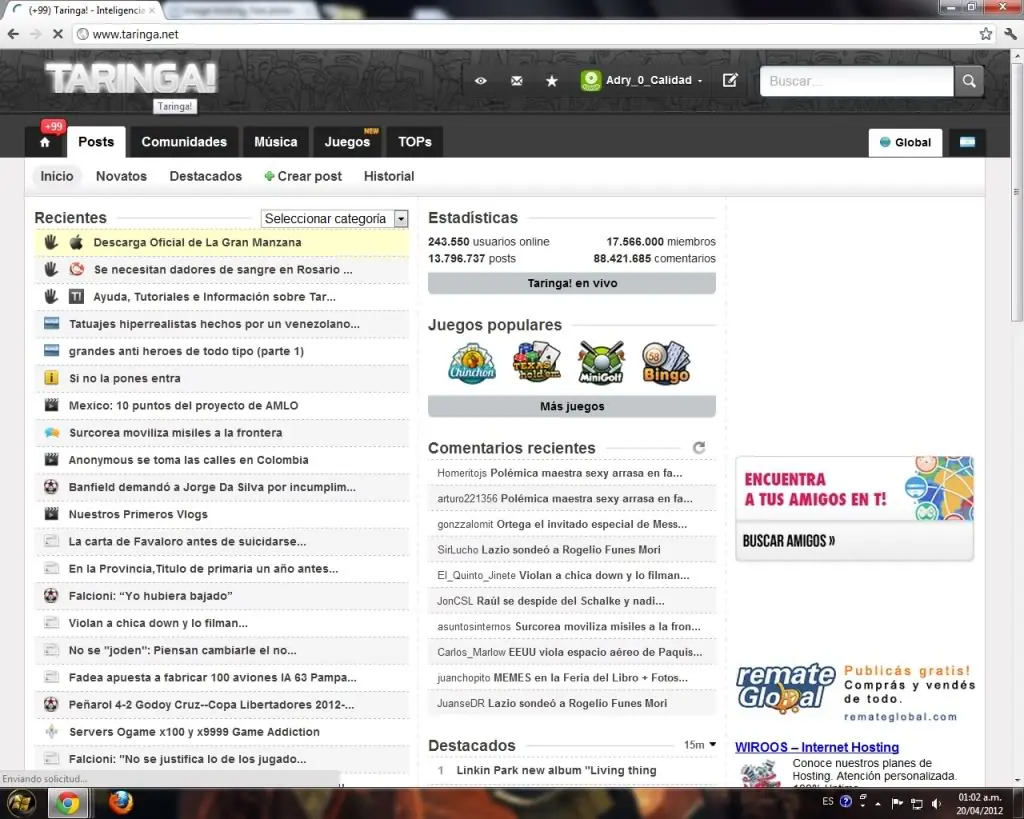Click browser back arrow

13,34
